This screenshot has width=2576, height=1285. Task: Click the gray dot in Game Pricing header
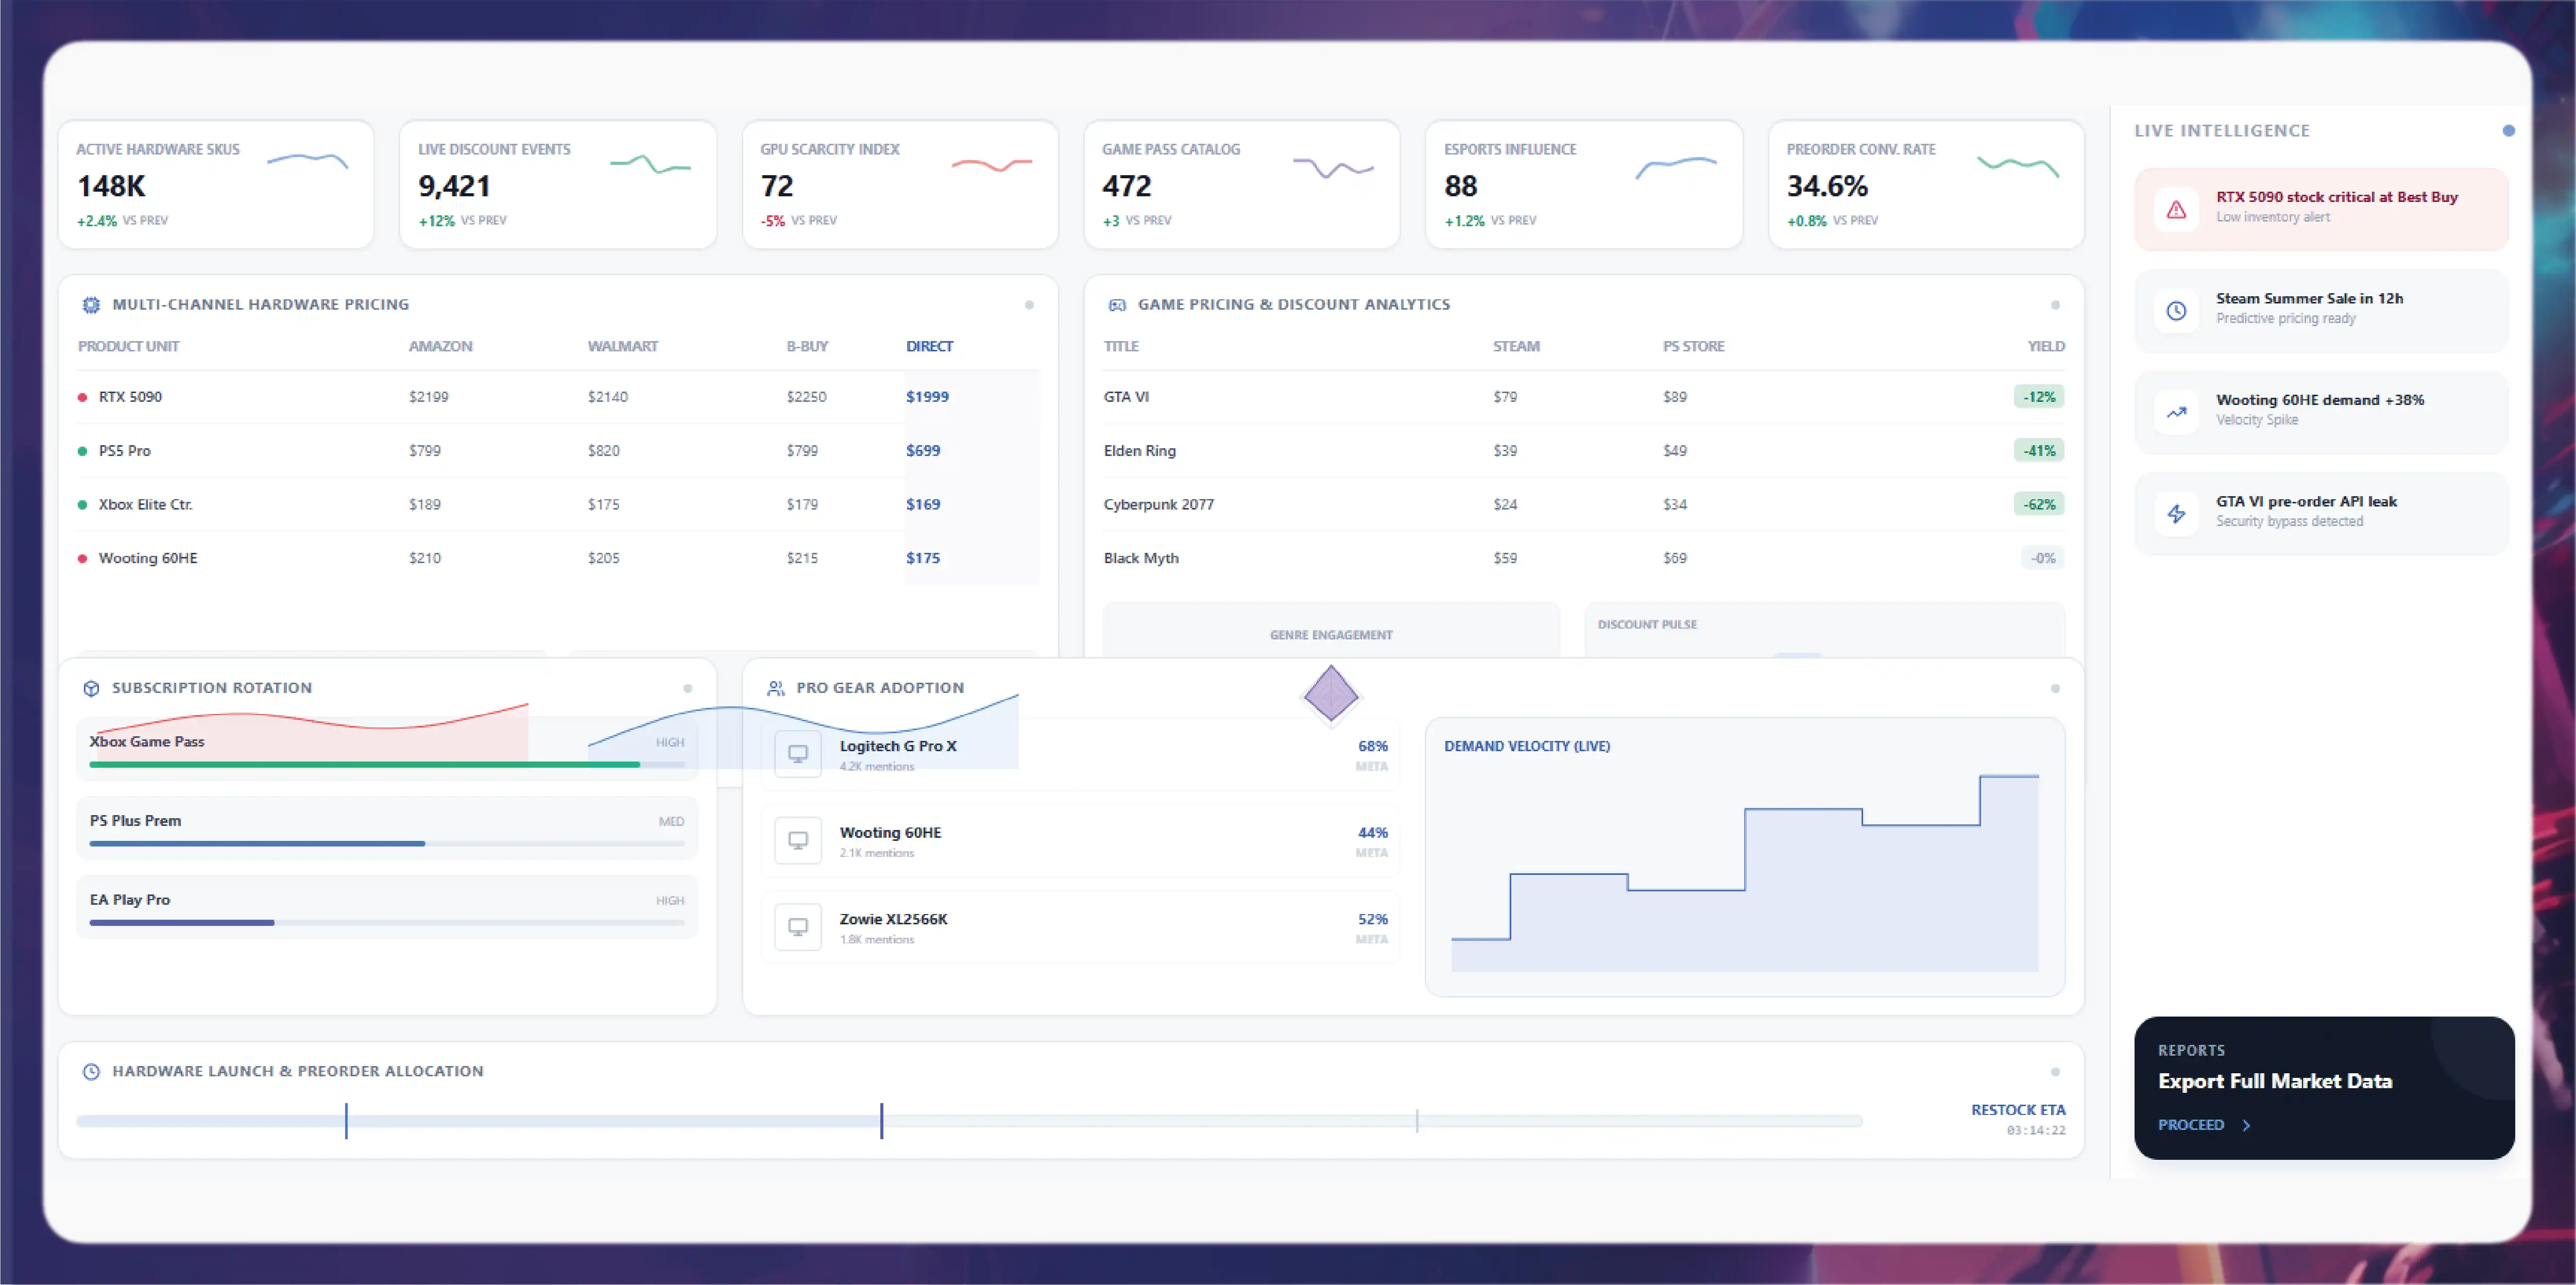coord(2055,305)
